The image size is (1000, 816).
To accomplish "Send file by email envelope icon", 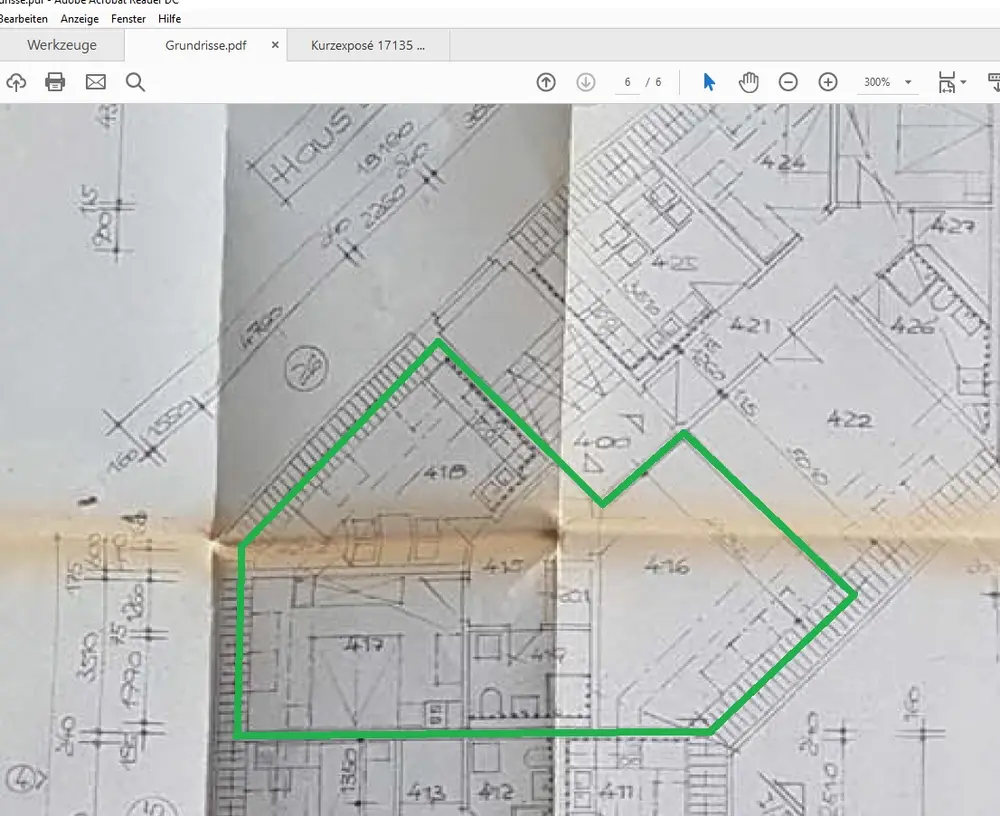I will (x=95, y=82).
